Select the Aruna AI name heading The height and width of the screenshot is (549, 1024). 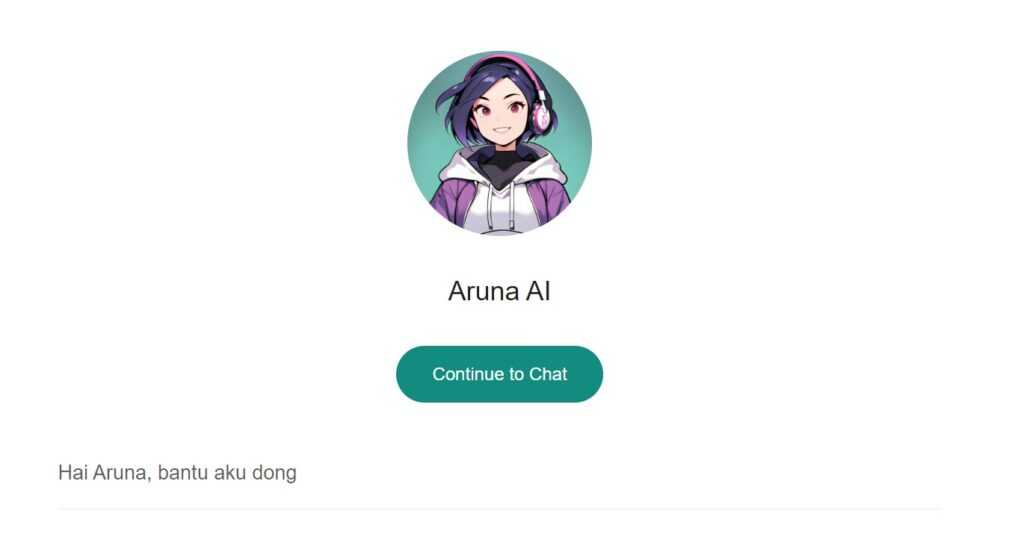(x=500, y=291)
